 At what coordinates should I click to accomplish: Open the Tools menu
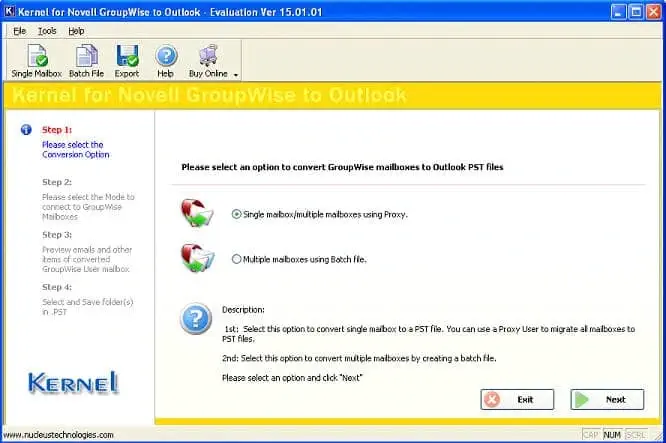(47, 31)
